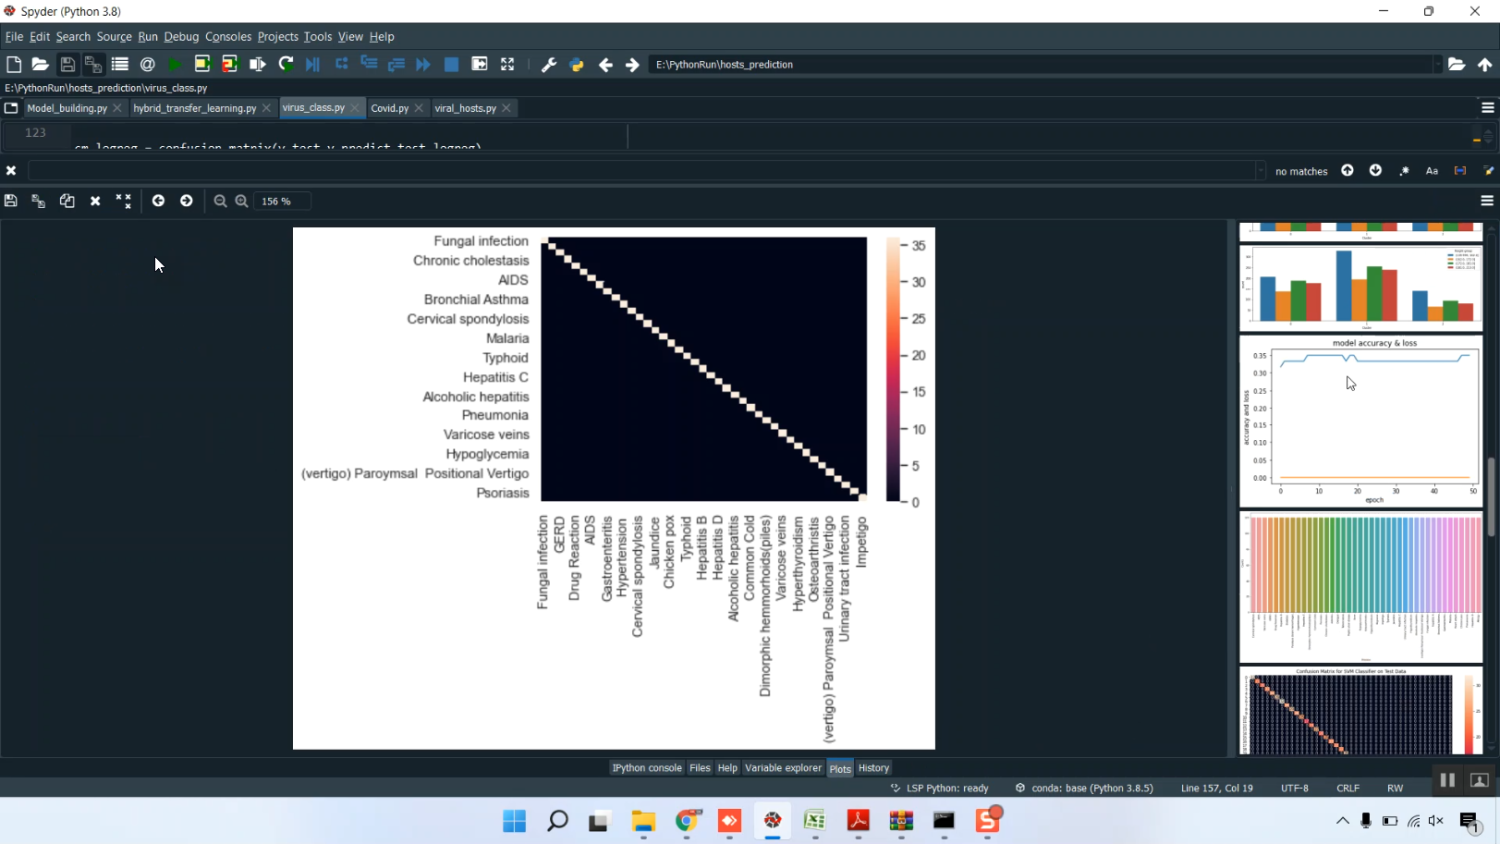The height and width of the screenshot is (844, 1500).
Task: Switch to the Covid.py editor tab
Action: 389,108
